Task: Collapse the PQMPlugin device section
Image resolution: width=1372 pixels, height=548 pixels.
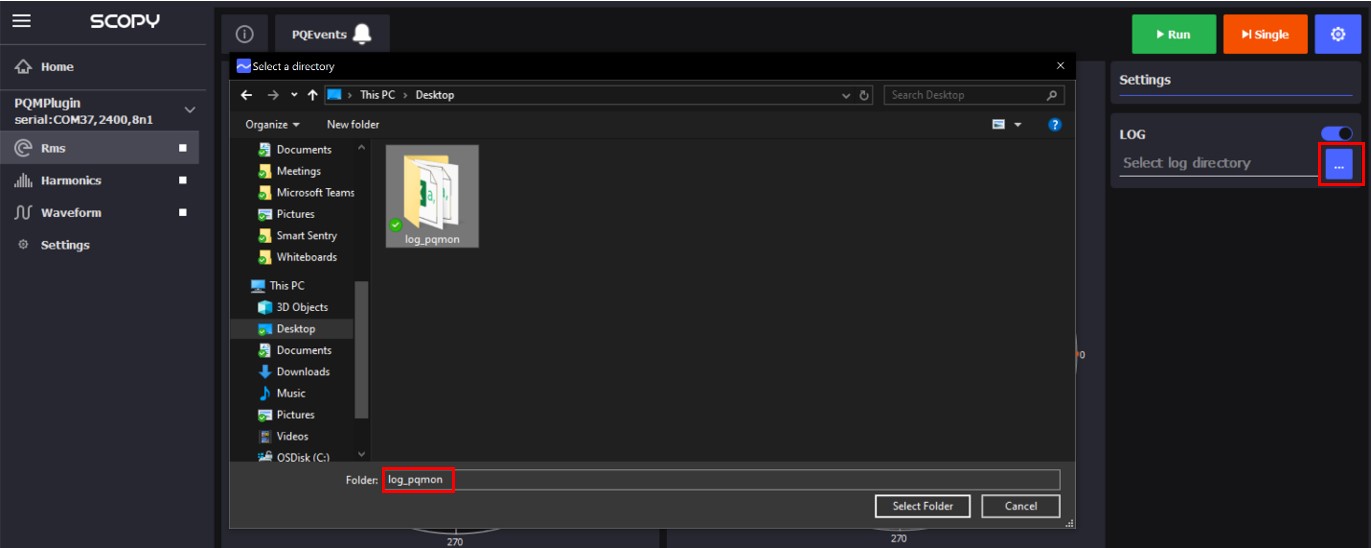Action: 190,109
